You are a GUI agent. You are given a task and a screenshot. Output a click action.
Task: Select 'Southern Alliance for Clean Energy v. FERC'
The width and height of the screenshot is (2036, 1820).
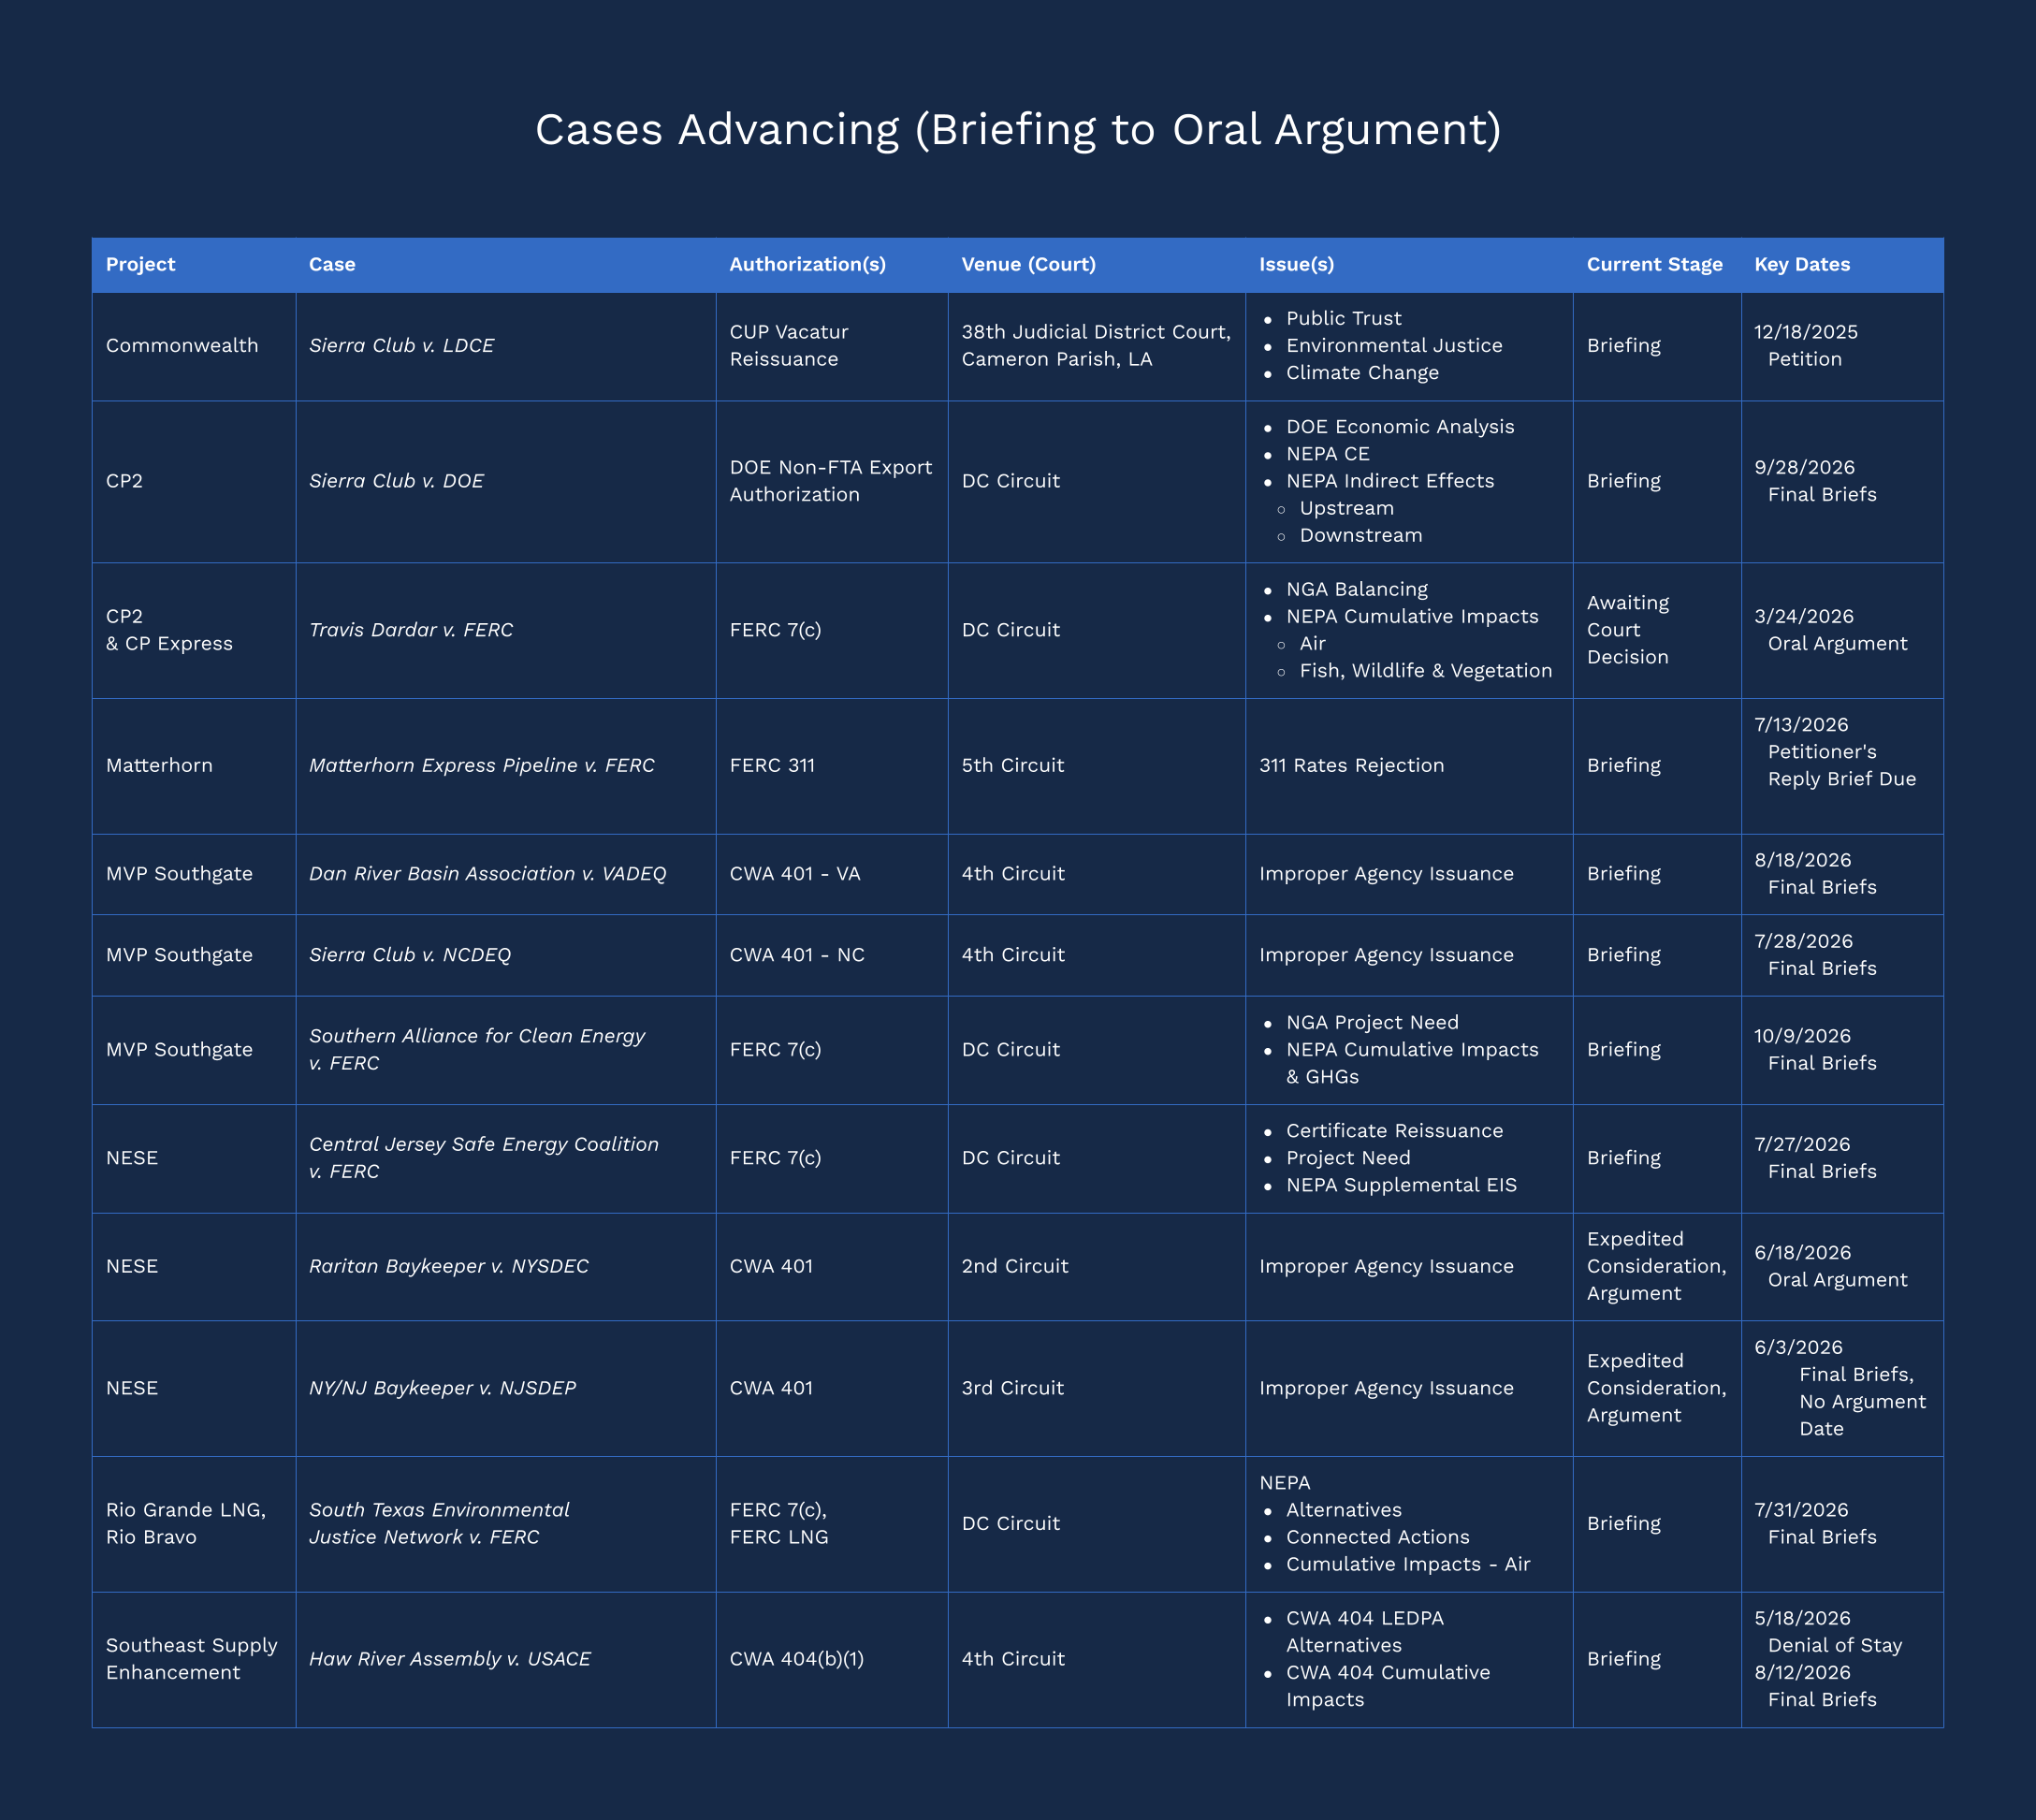pyautogui.click(x=477, y=1050)
